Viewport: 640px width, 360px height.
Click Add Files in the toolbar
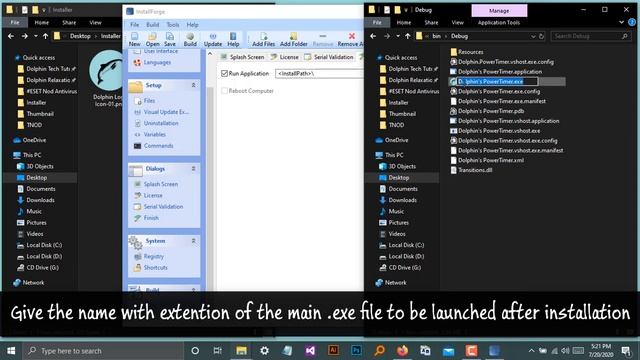(x=263, y=40)
